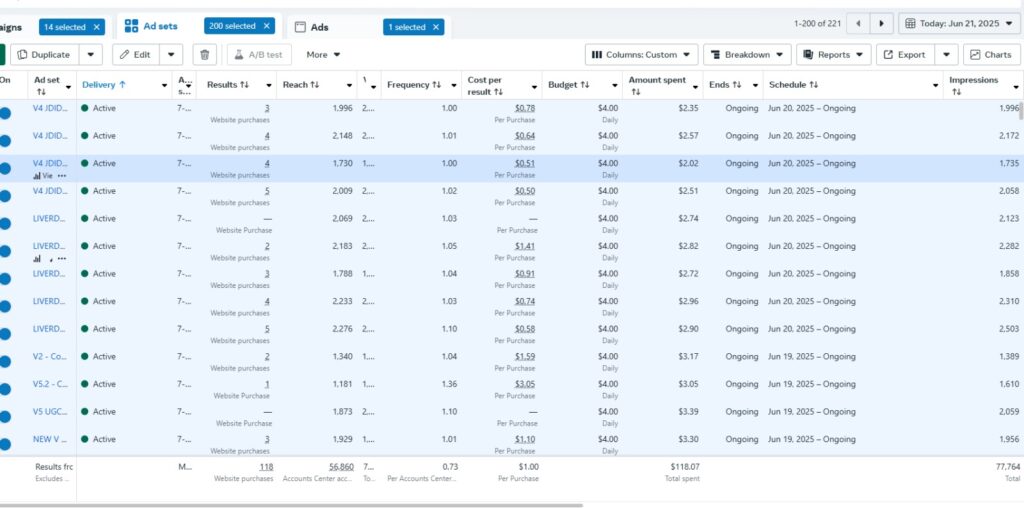This screenshot has width=1024, height=508.
Task: Open charts icon in LIVERD row with $2.82 spent
Action: (37, 259)
